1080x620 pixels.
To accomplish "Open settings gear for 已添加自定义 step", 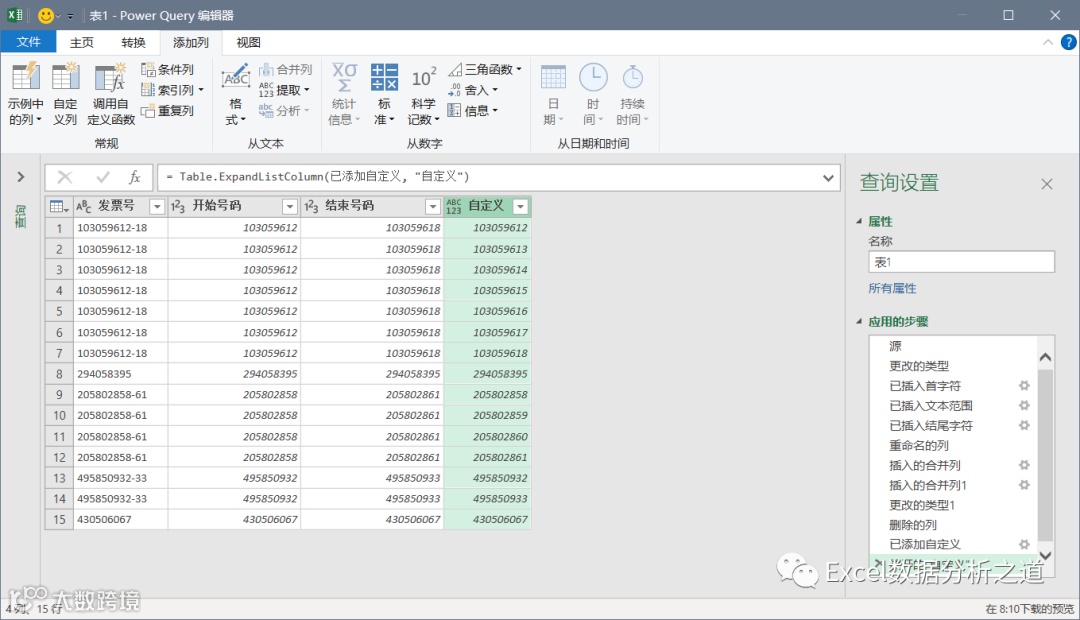I will (1024, 544).
